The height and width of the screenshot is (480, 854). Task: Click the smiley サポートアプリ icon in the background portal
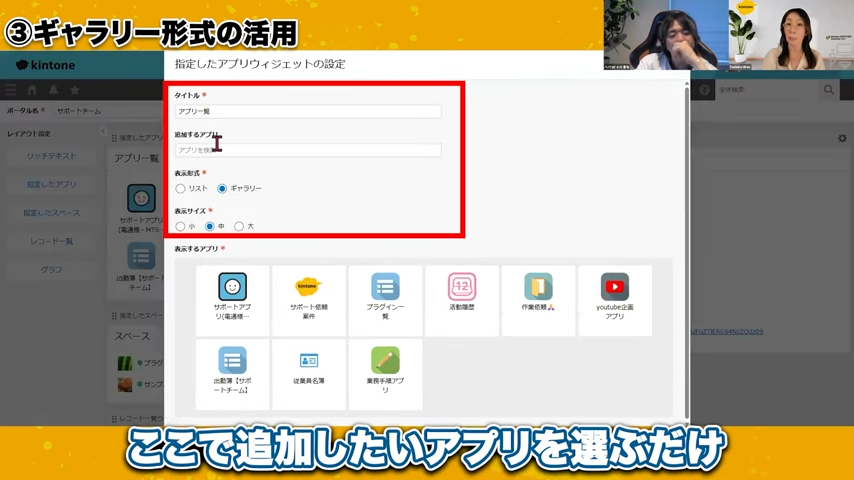[x=141, y=198]
